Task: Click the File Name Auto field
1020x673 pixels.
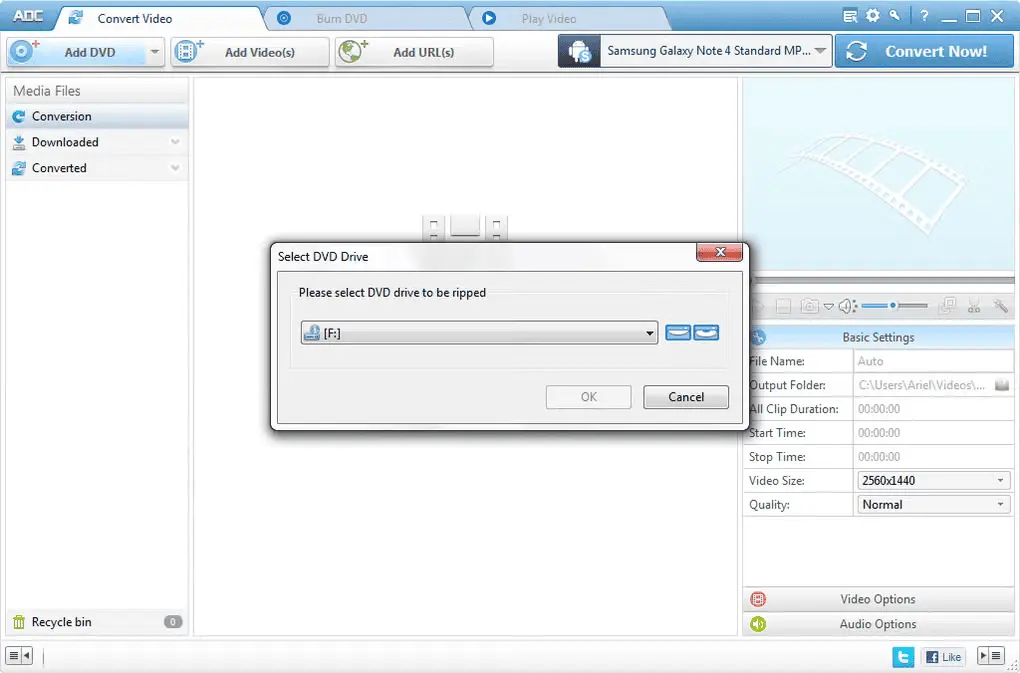Action: click(933, 361)
